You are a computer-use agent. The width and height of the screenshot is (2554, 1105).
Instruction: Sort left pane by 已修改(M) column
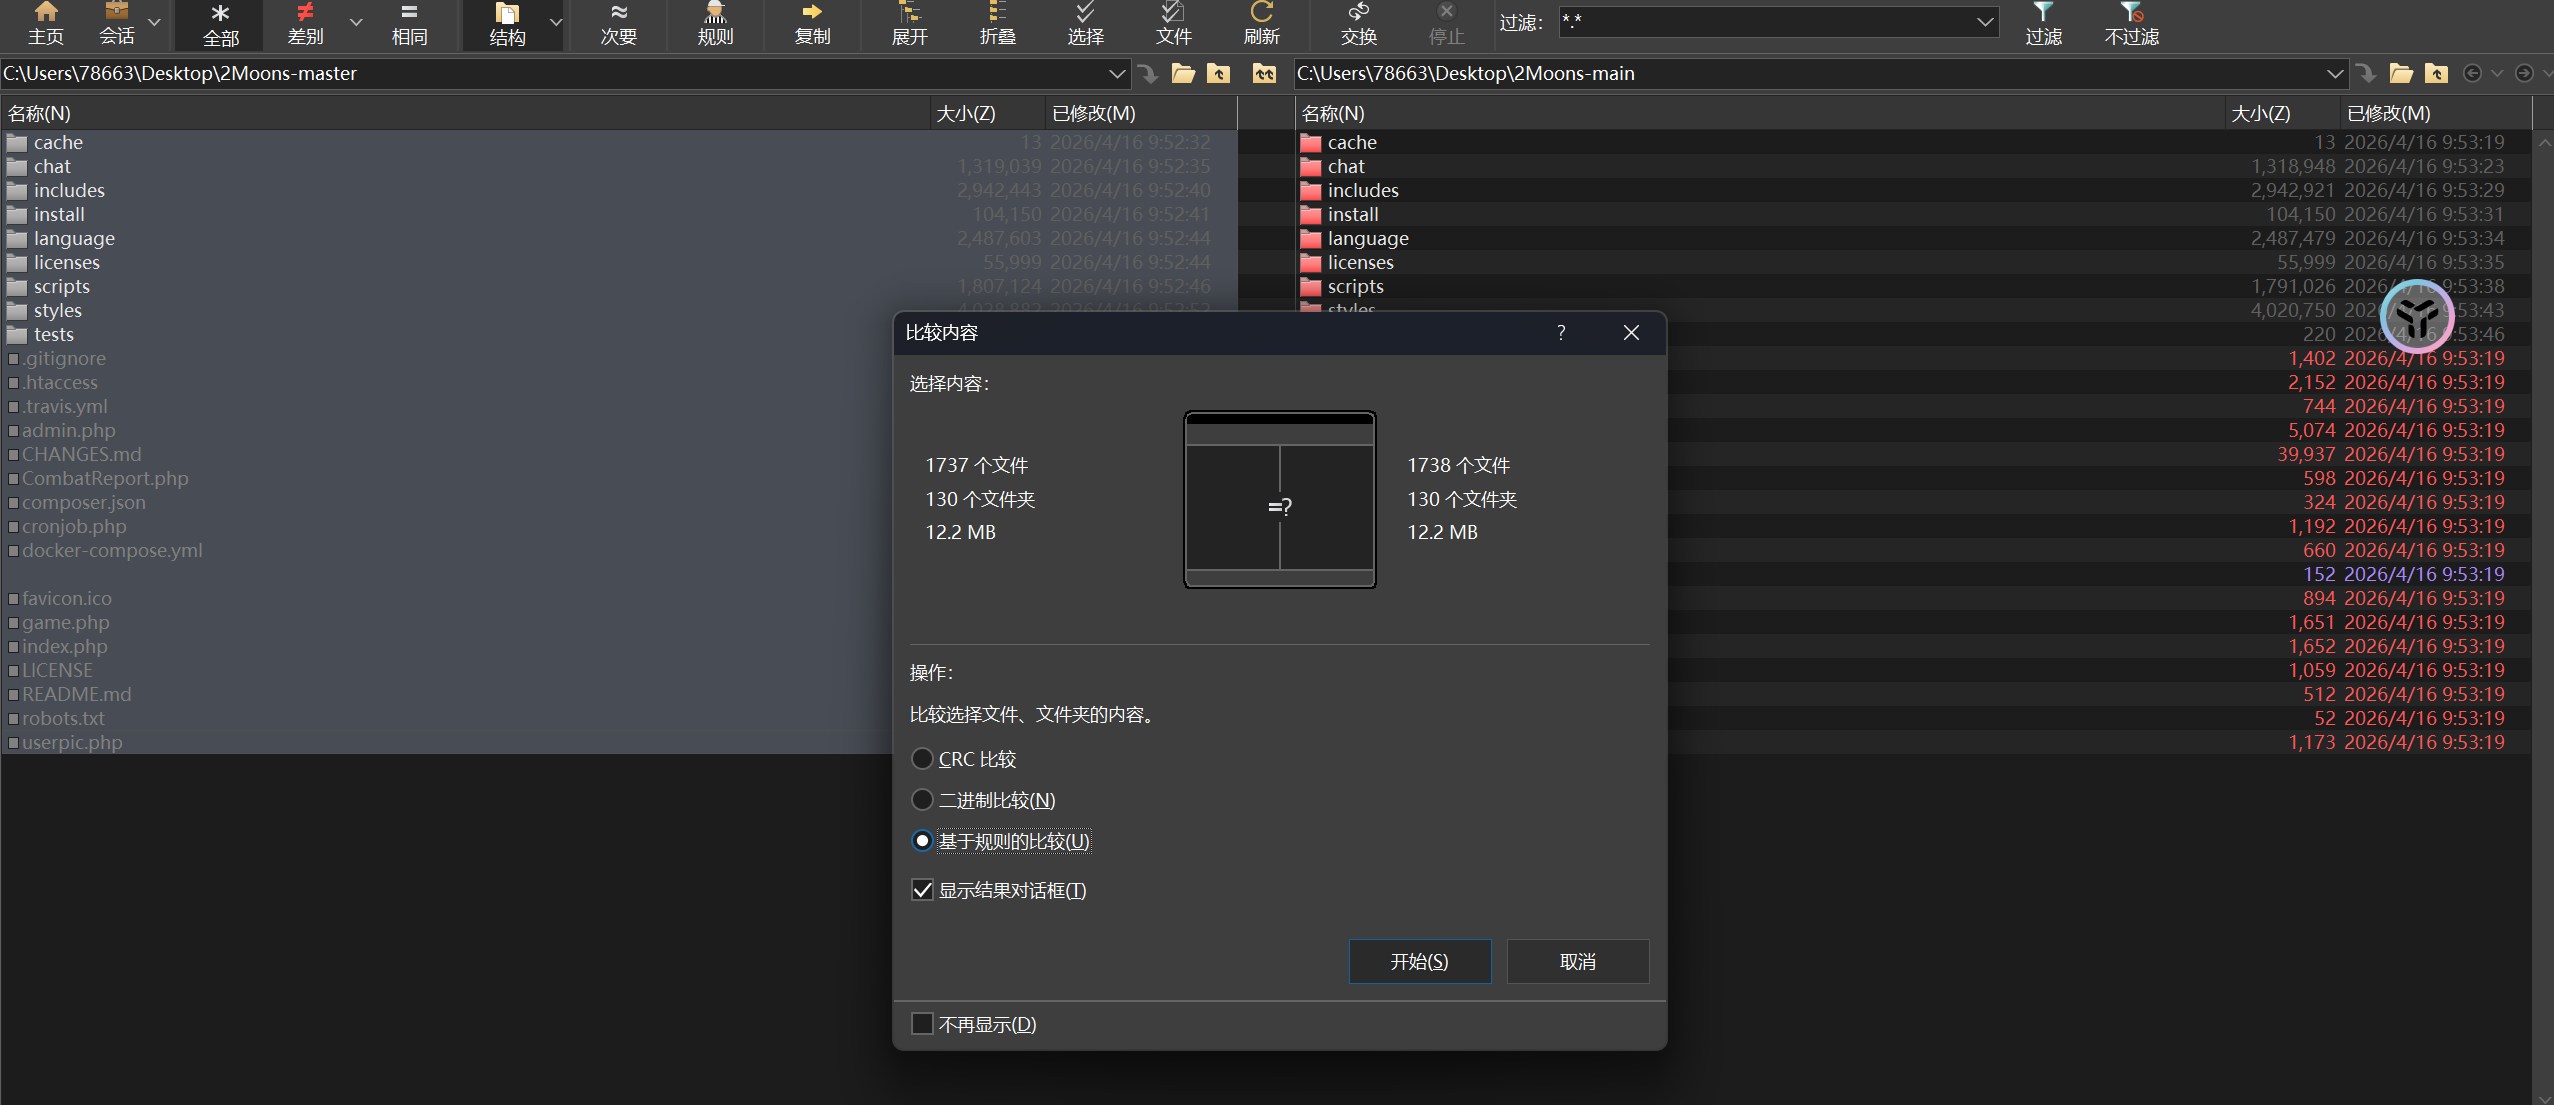pos(1140,113)
